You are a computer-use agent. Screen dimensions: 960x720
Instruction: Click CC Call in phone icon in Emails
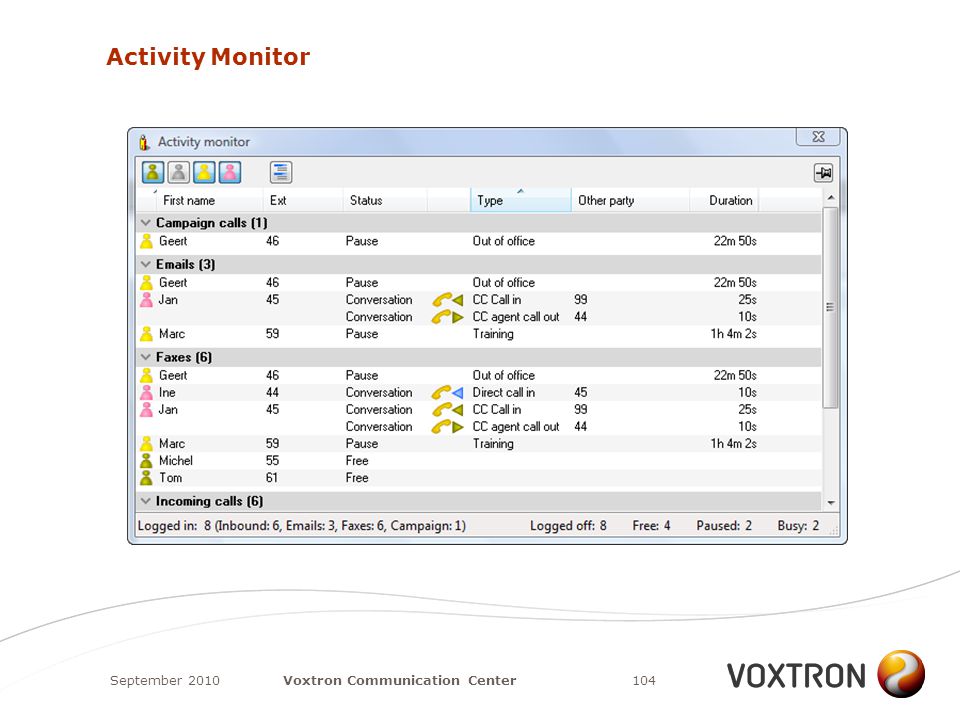(448, 300)
